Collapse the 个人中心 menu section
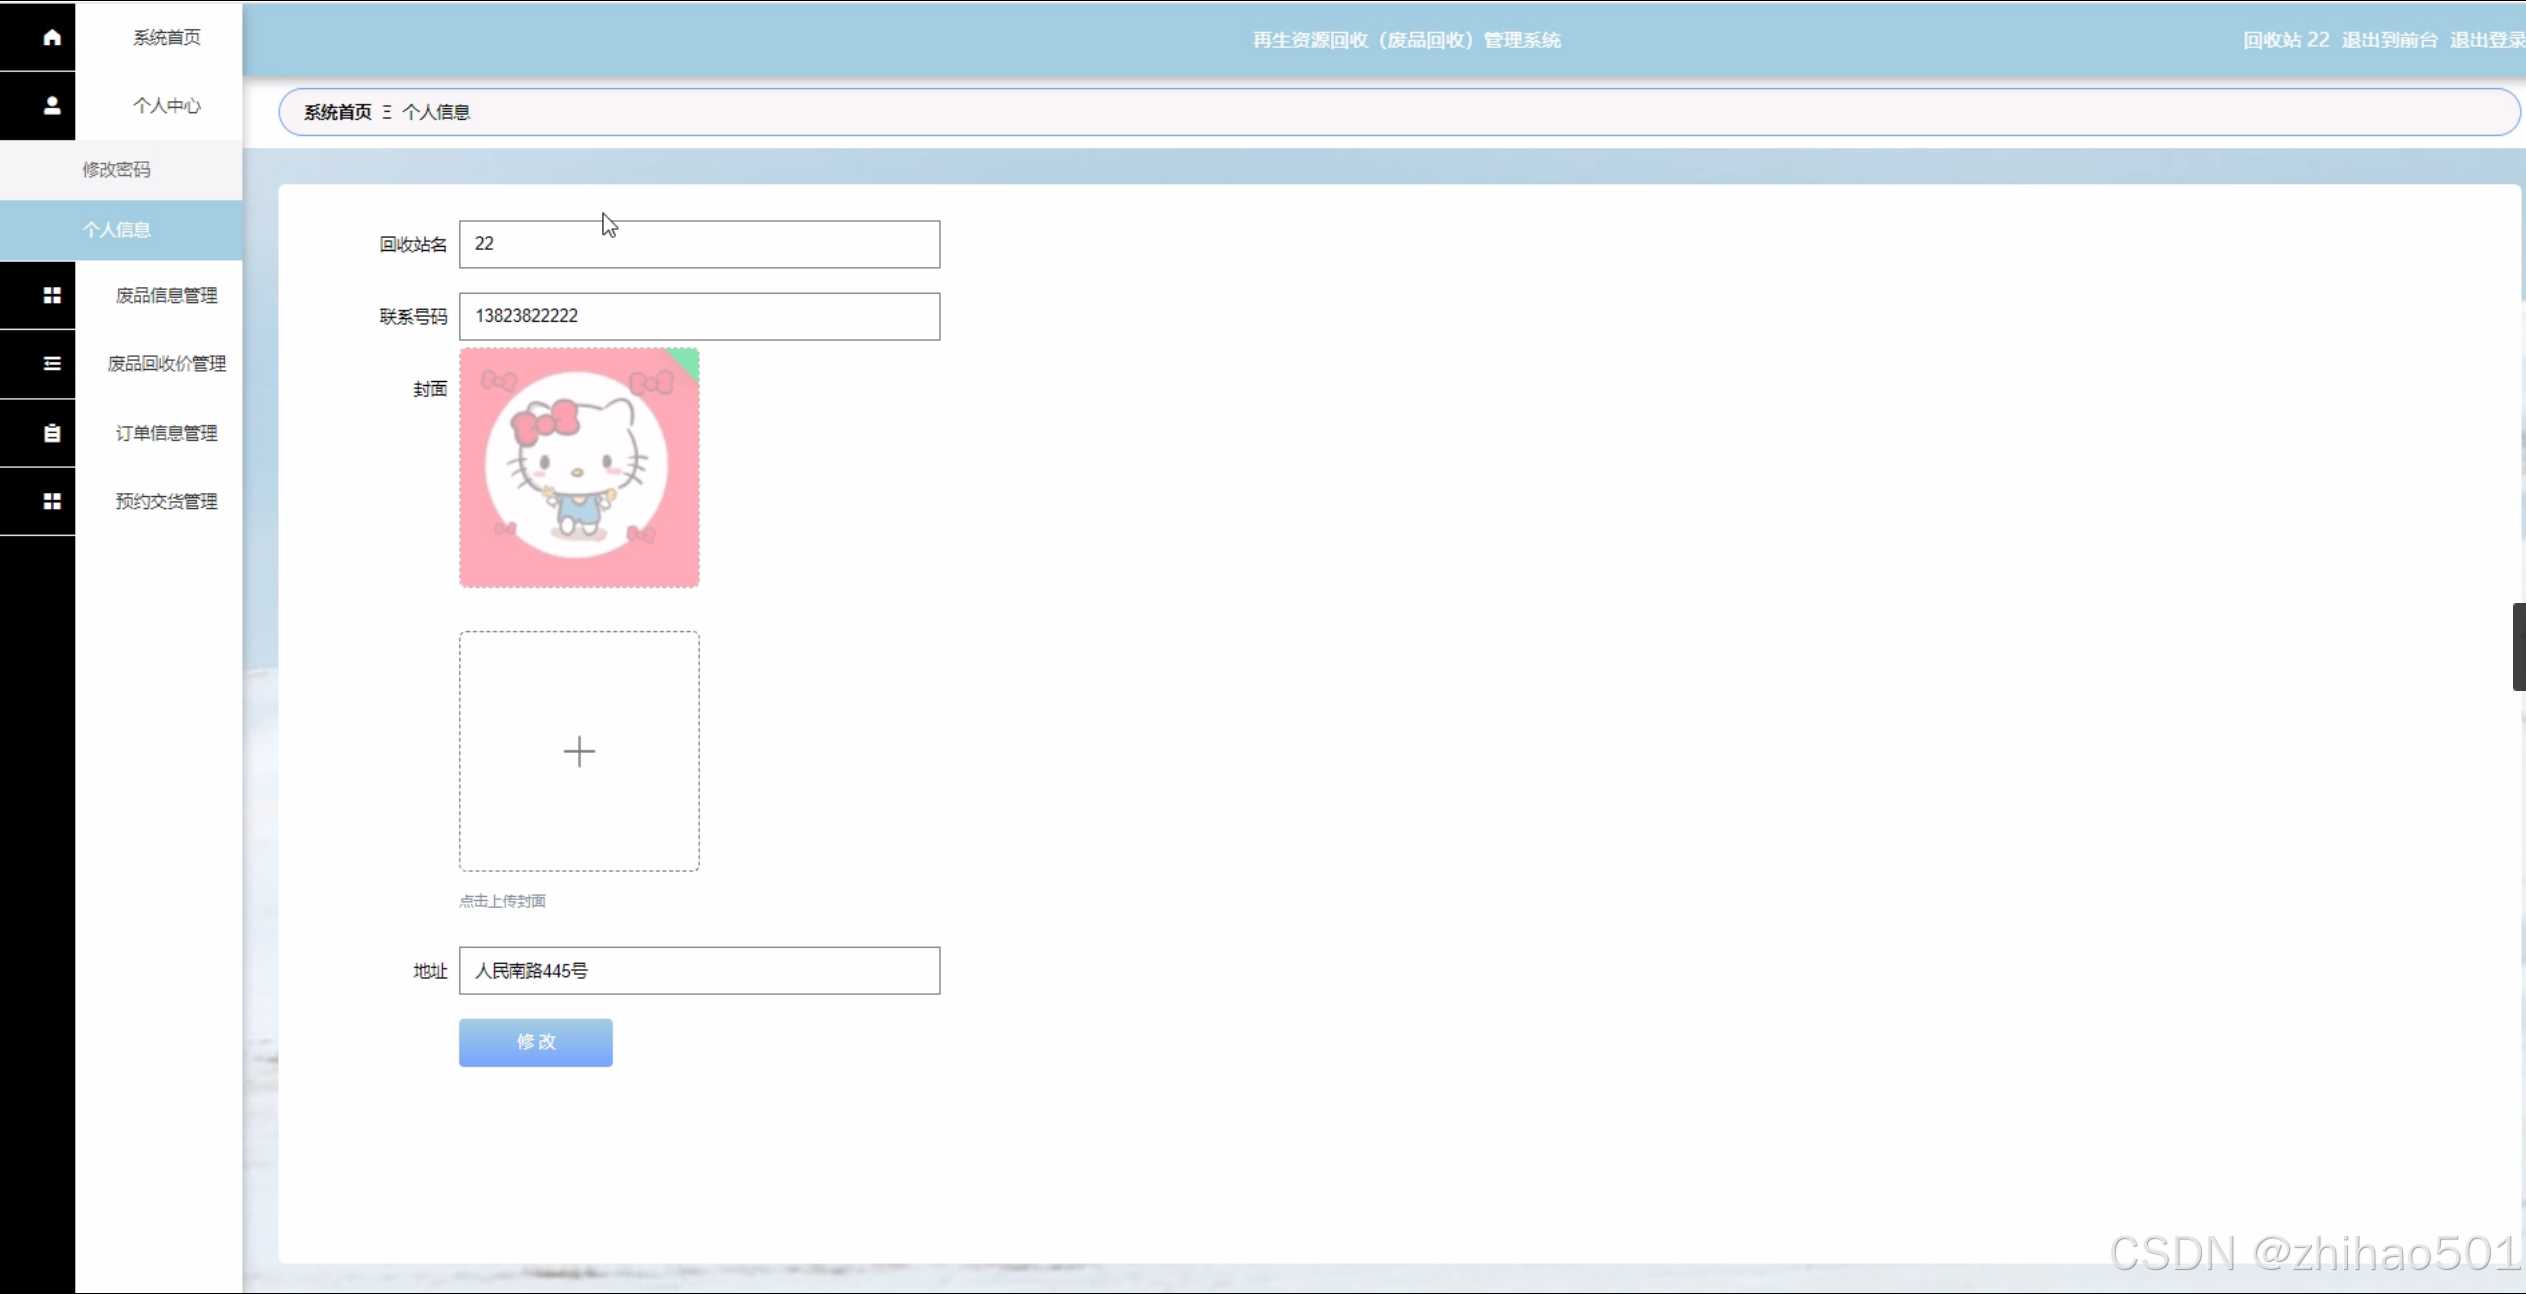The width and height of the screenshot is (2526, 1294). click(166, 105)
